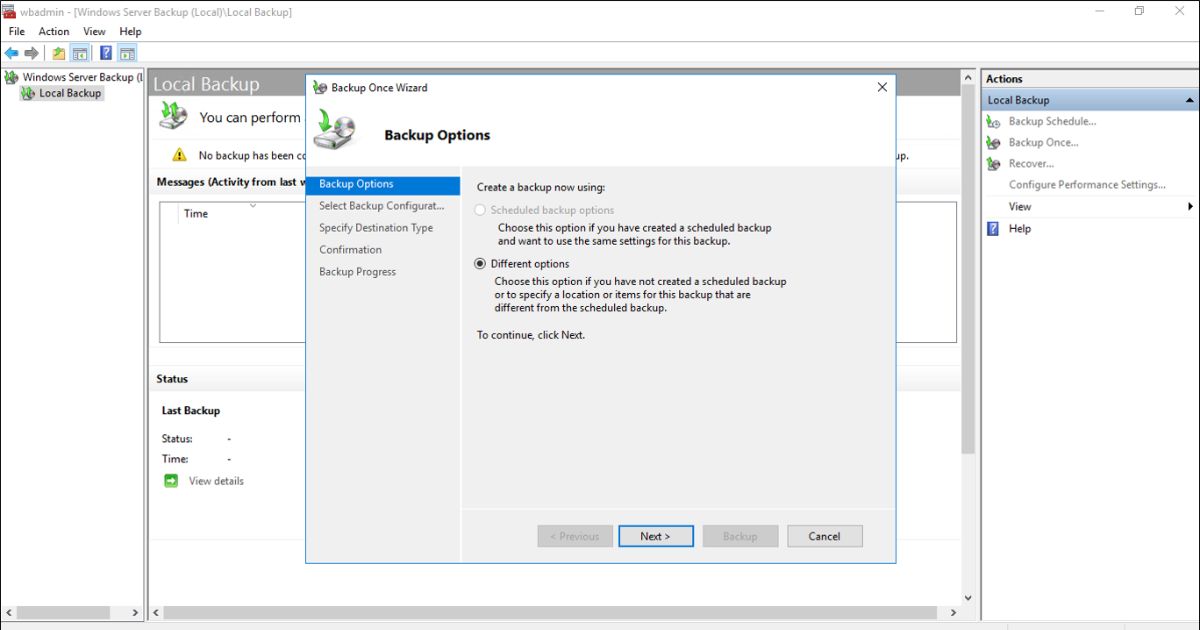The image size is (1200, 630).
Task: Select the Confirmation wizard step
Action: pyautogui.click(x=350, y=250)
